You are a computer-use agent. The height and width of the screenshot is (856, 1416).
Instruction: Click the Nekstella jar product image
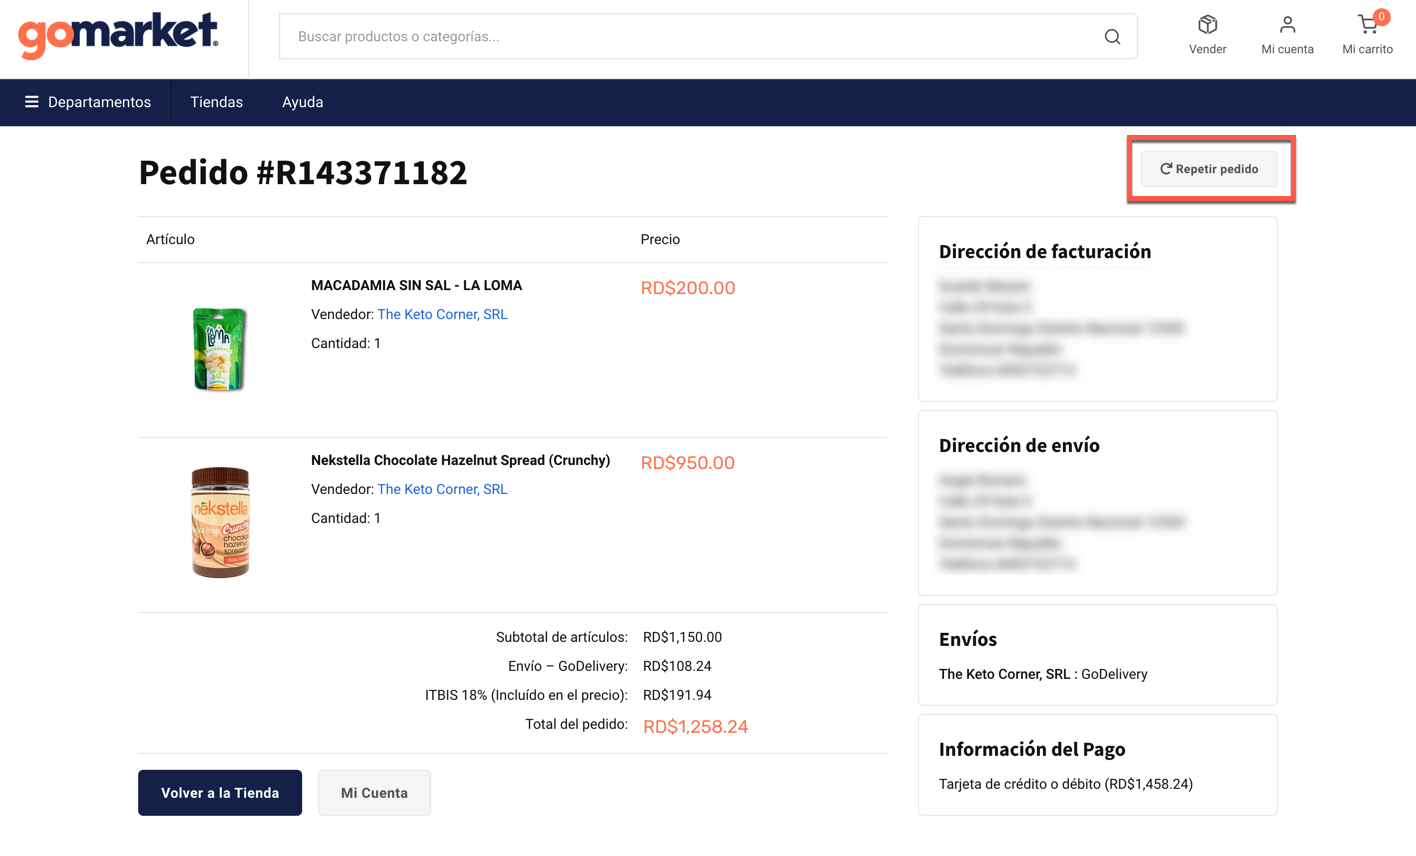220,522
